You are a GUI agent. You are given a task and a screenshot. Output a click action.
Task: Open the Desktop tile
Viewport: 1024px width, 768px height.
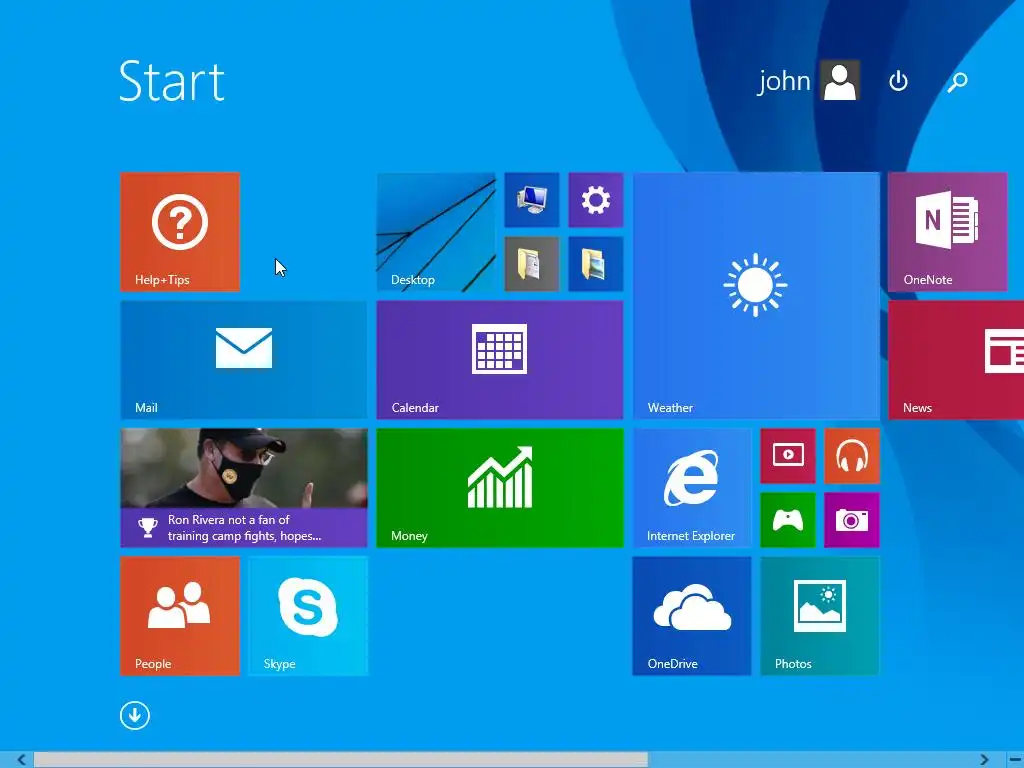click(x=436, y=232)
